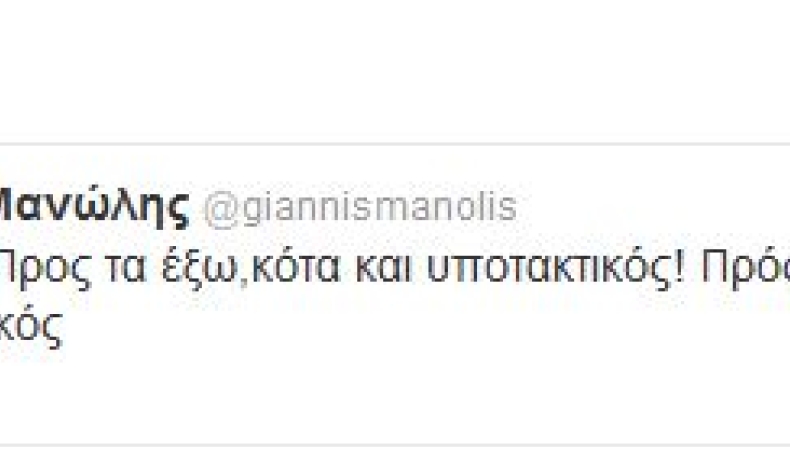
Task: Click the cut-off word Πρό at line end
Action: (x=746, y=269)
